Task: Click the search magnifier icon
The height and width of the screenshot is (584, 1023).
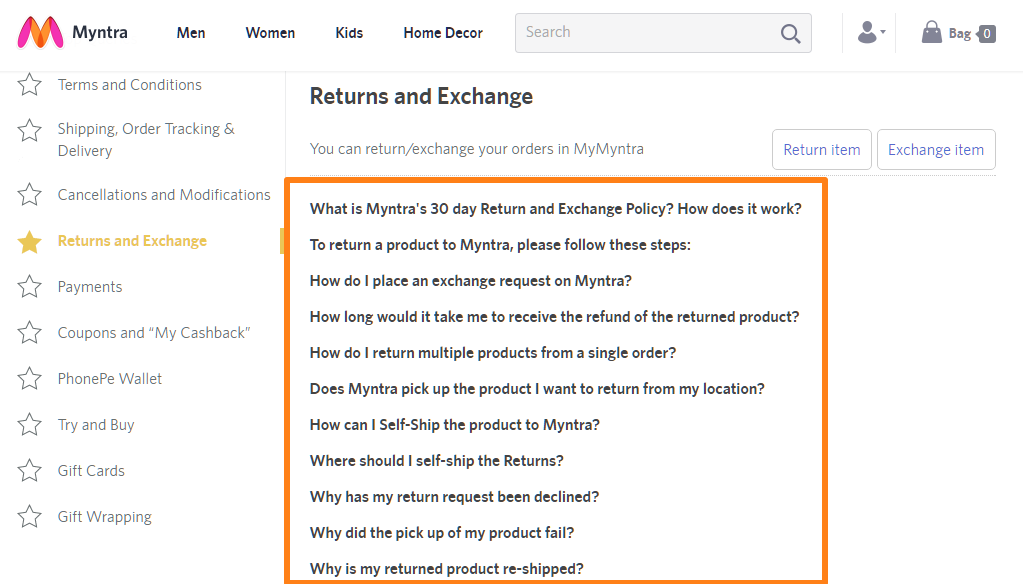Action: point(790,33)
